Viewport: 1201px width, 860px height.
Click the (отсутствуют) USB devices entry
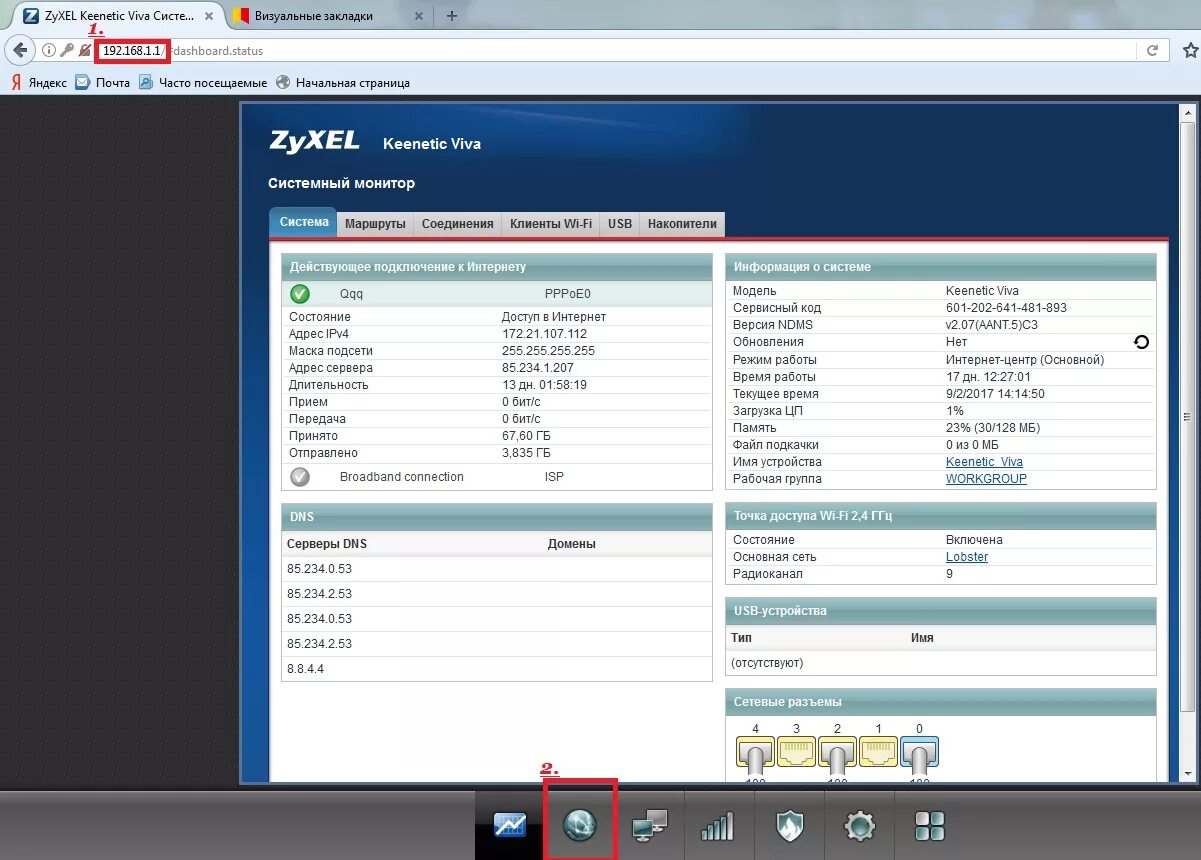pyautogui.click(x=767, y=663)
